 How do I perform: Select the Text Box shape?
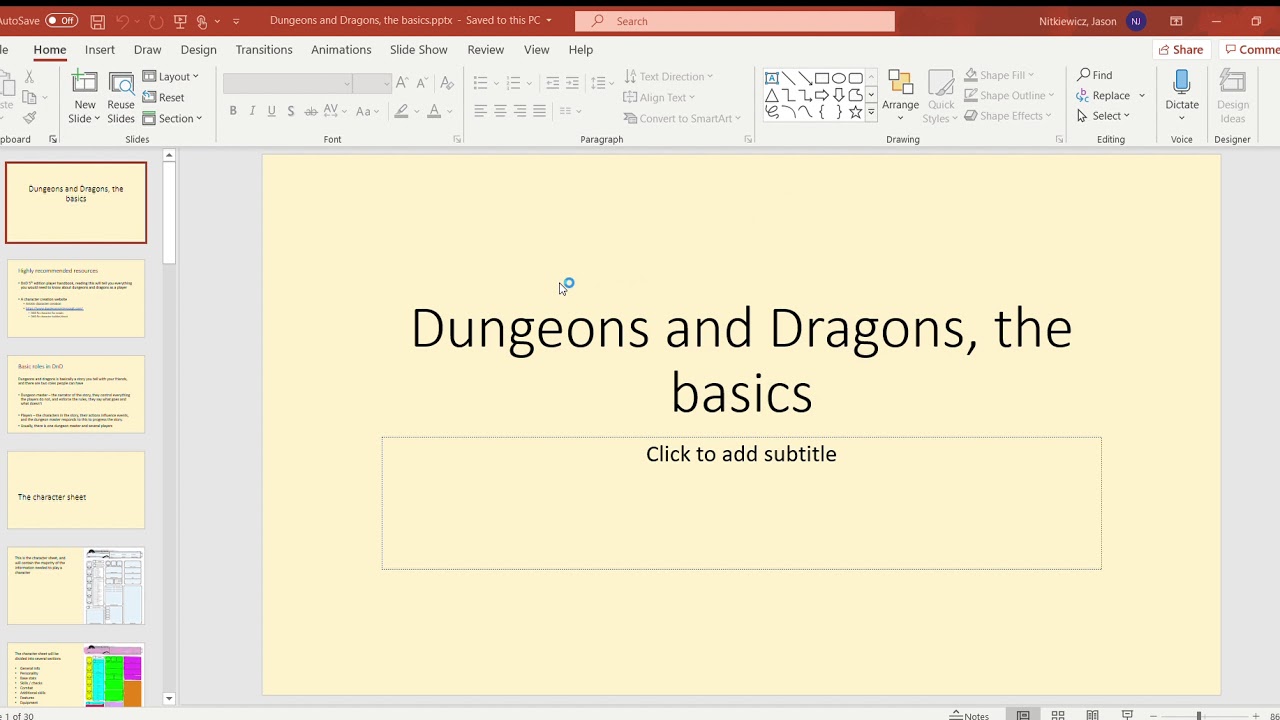[772, 78]
